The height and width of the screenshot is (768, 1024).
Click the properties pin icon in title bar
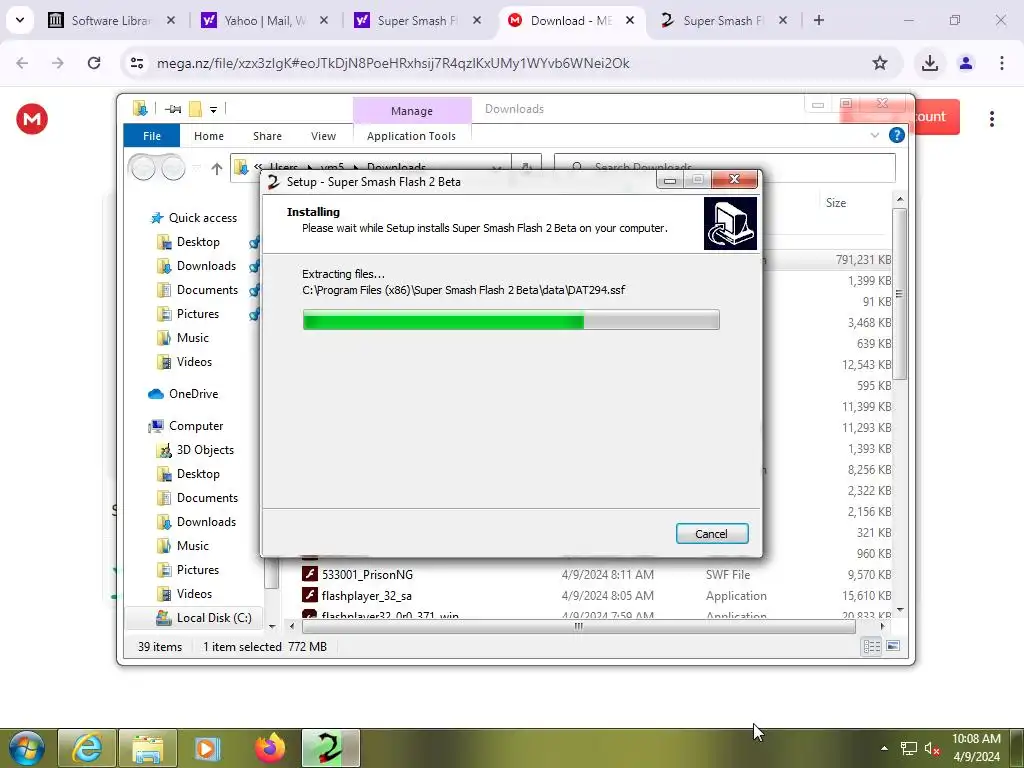click(x=172, y=109)
